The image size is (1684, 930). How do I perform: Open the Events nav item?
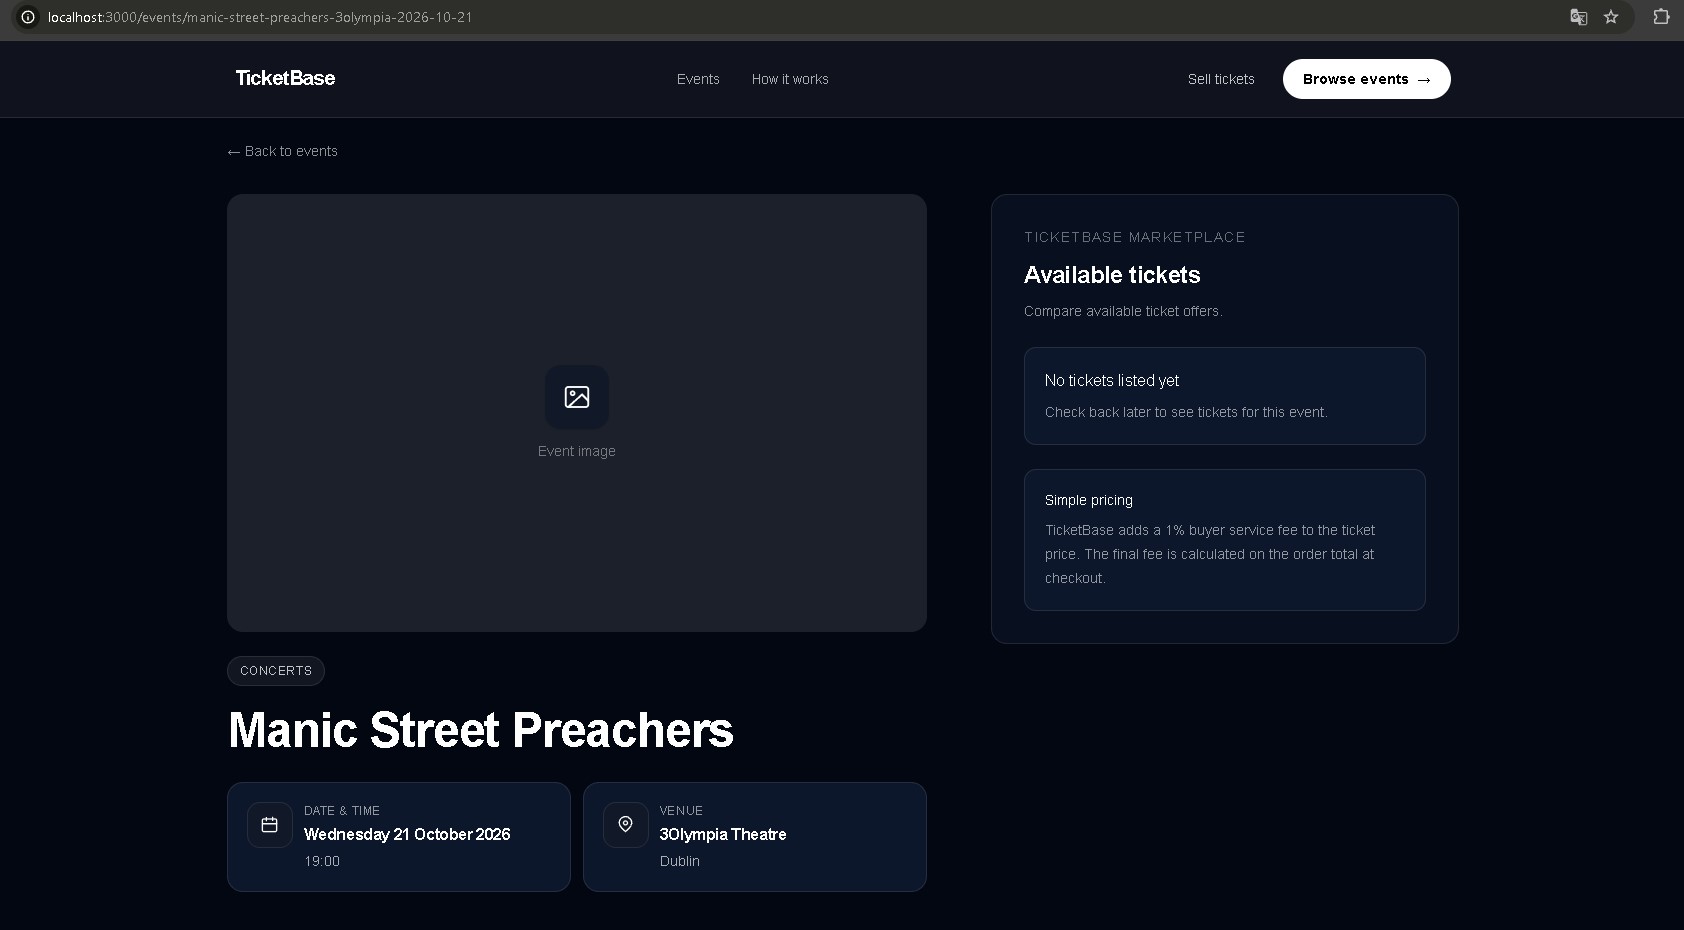click(698, 79)
